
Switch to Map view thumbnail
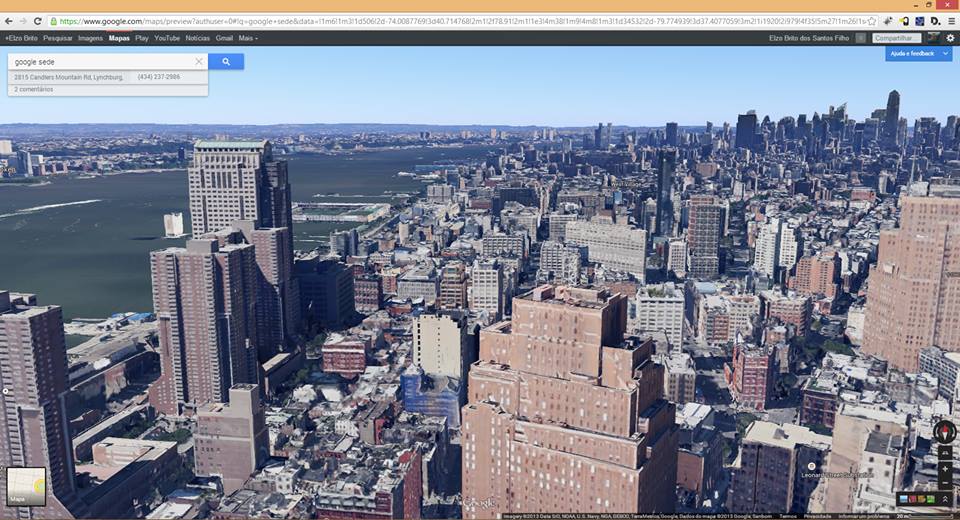pos(25,486)
